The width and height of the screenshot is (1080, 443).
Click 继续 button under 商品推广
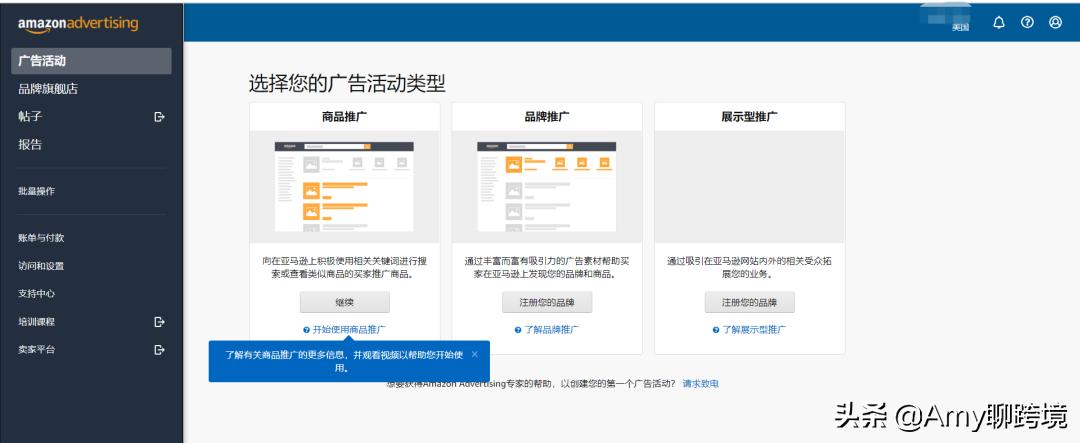(344, 302)
